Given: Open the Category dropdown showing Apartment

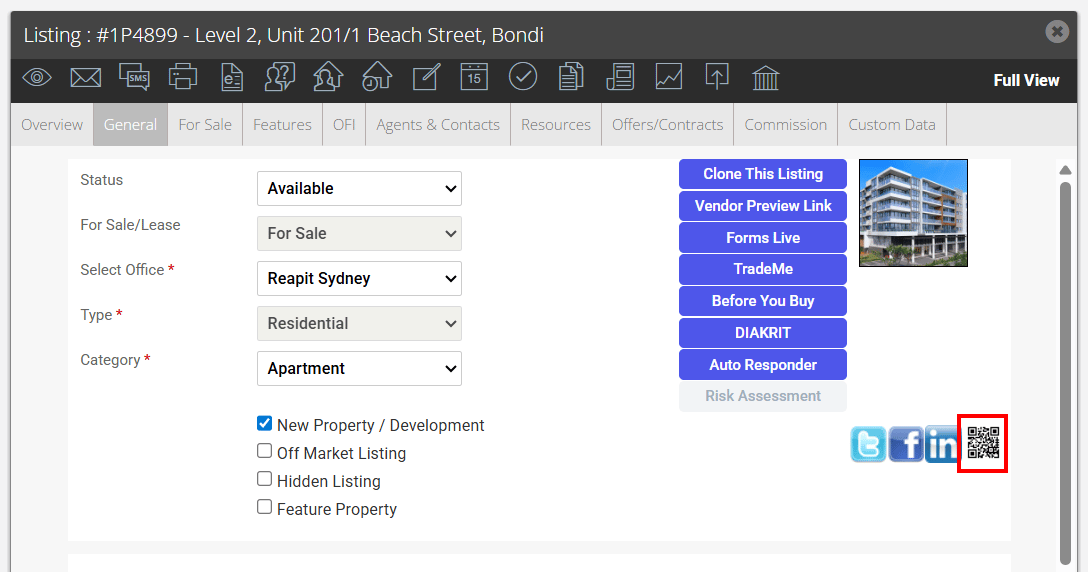Looking at the screenshot, I should point(359,369).
